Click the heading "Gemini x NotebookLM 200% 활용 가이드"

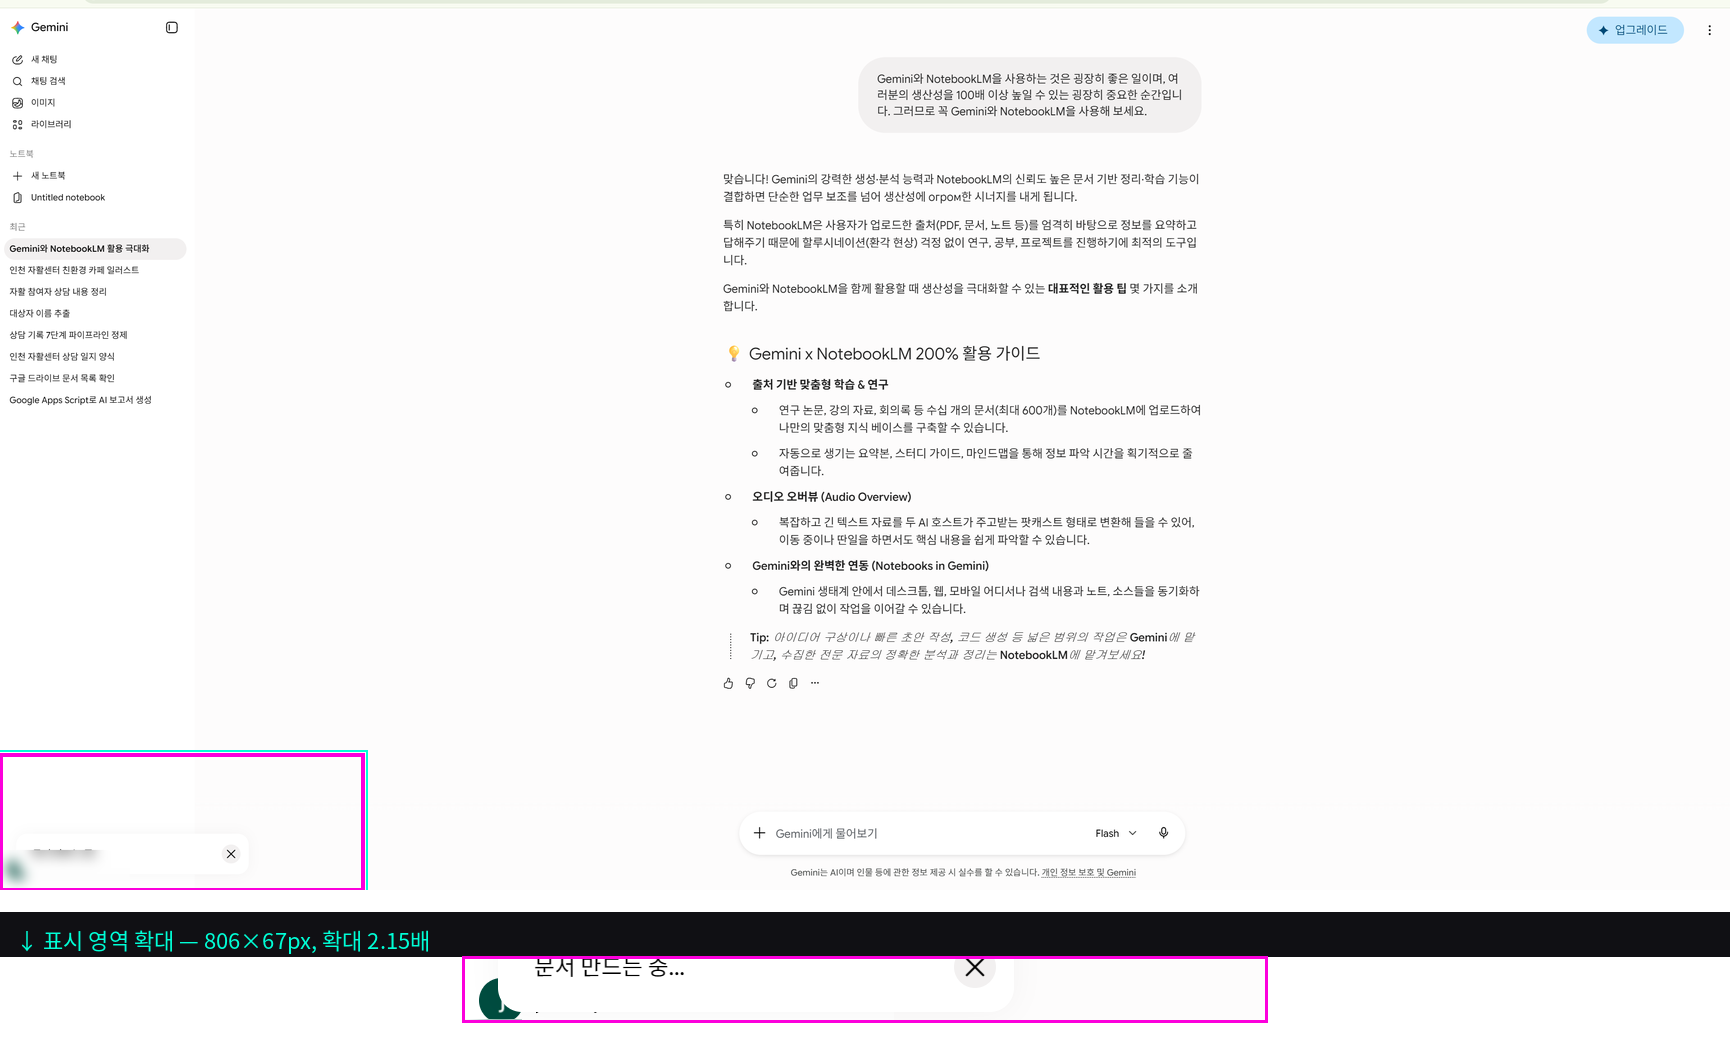tap(894, 354)
